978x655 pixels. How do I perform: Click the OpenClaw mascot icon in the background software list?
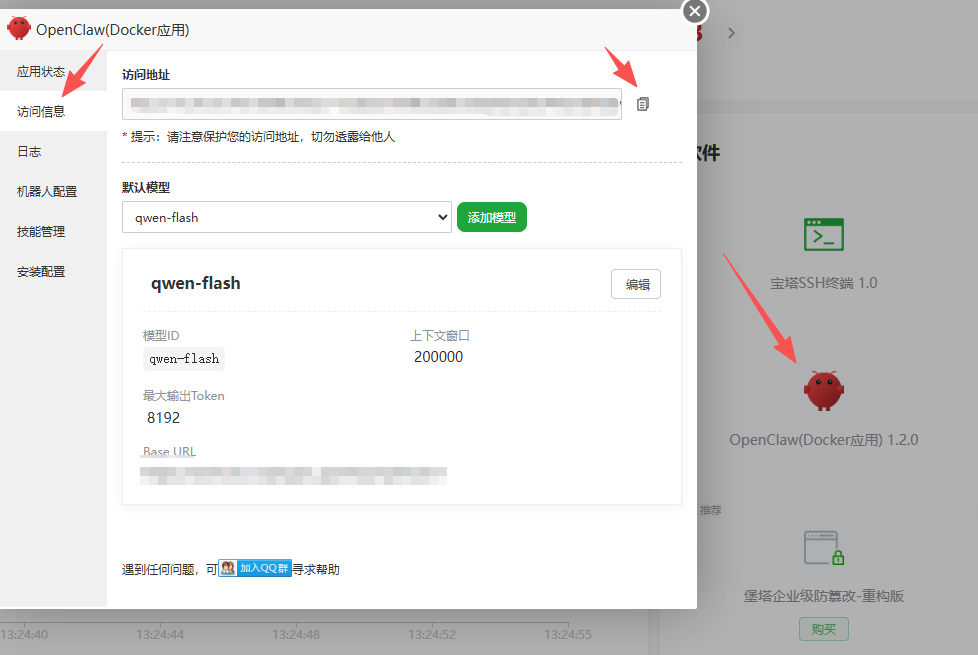tap(824, 391)
